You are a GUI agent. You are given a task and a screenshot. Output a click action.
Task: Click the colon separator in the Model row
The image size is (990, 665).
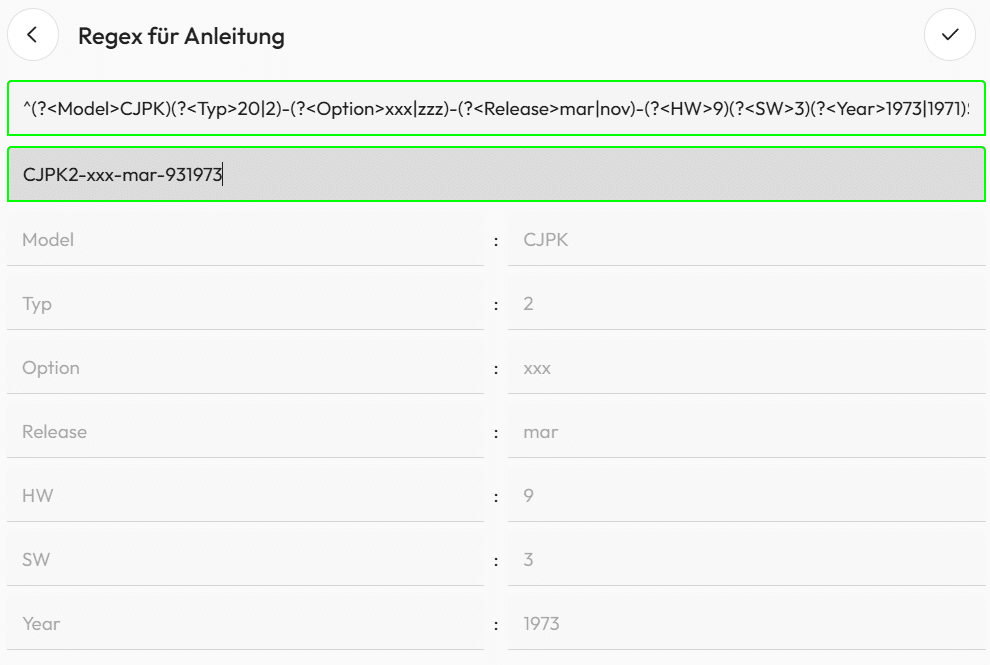tap(496, 241)
